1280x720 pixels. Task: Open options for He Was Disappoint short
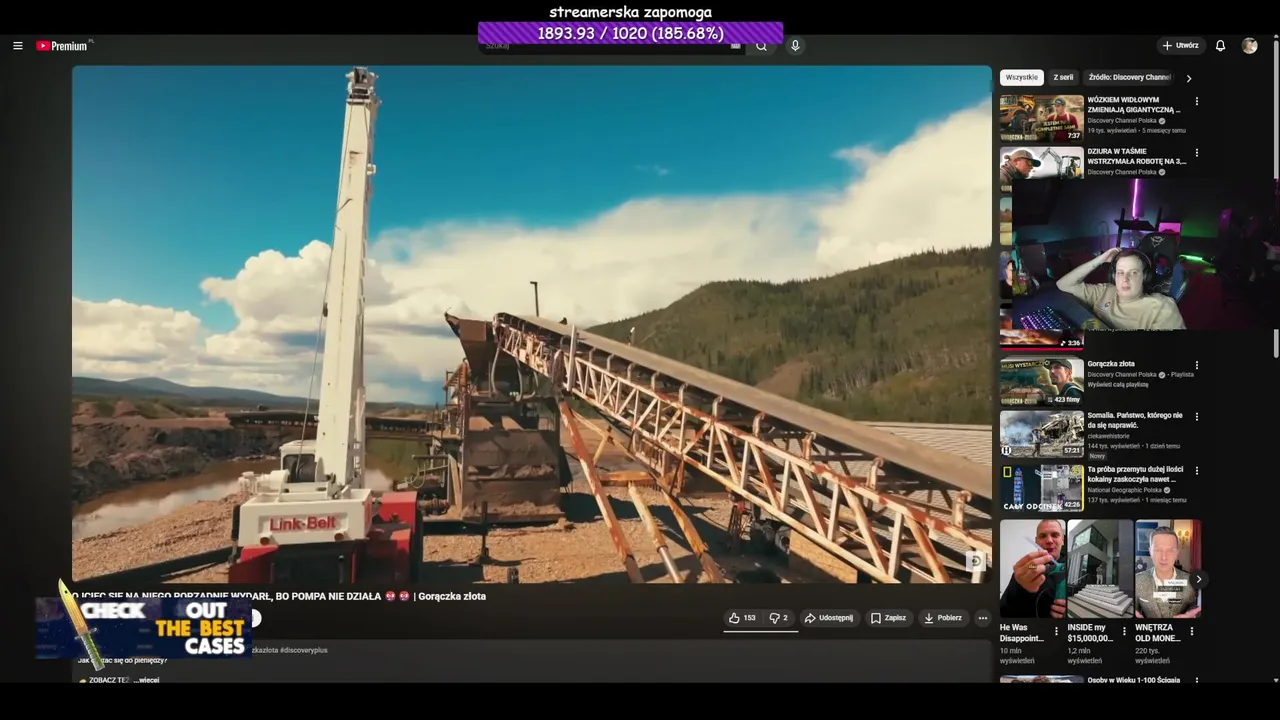[x=1056, y=632]
